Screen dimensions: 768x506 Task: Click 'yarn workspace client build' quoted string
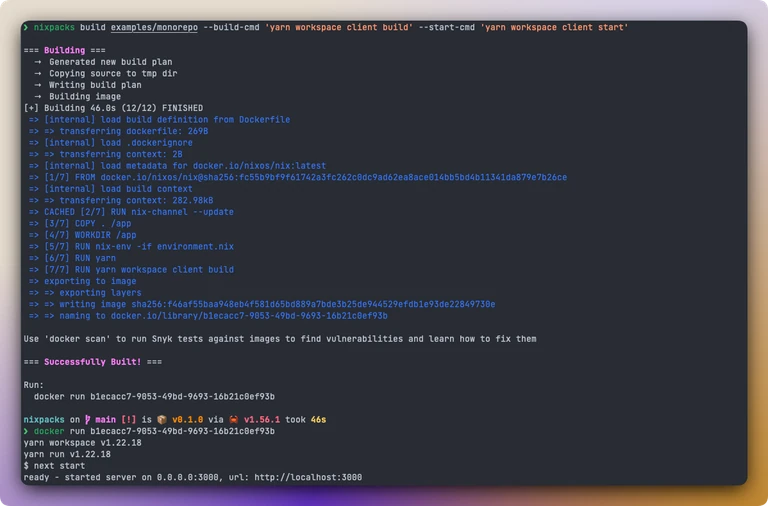point(339,27)
